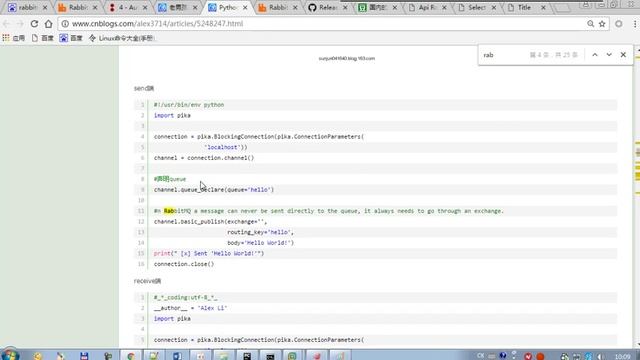Close the 'Title' tab
Screen dimensions: 640x360
coord(543,7)
